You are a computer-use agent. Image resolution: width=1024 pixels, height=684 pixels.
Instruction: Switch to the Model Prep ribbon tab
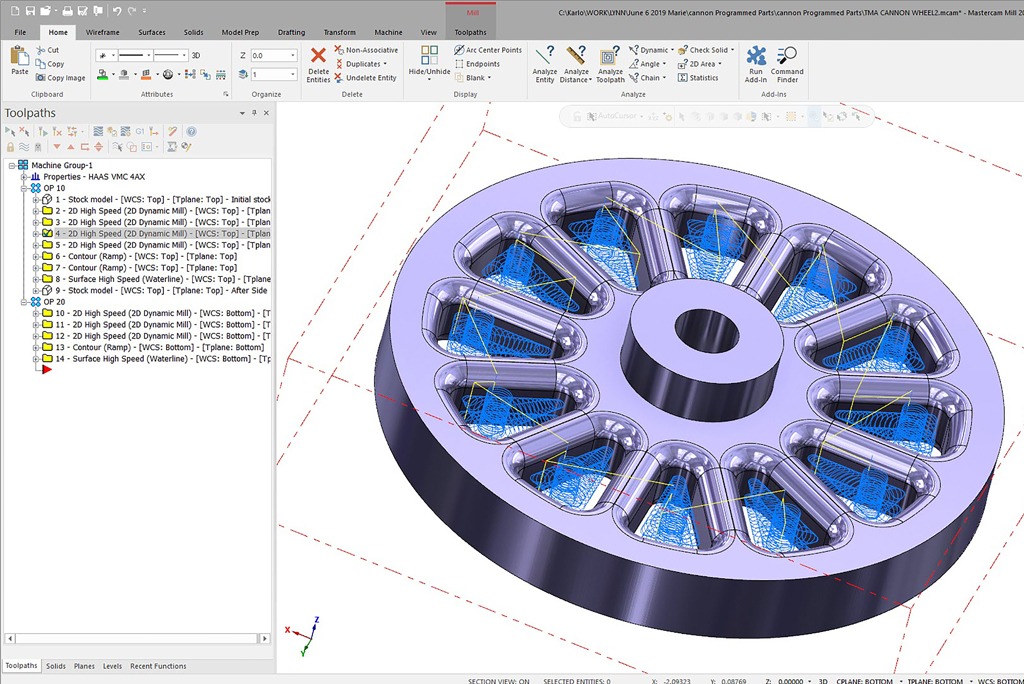(240, 32)
